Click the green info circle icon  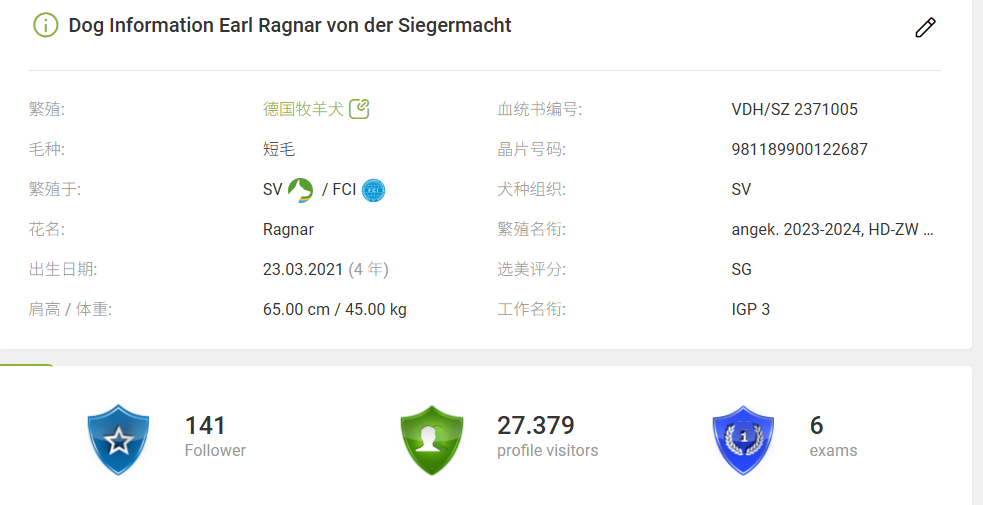[x=46, y=26]
